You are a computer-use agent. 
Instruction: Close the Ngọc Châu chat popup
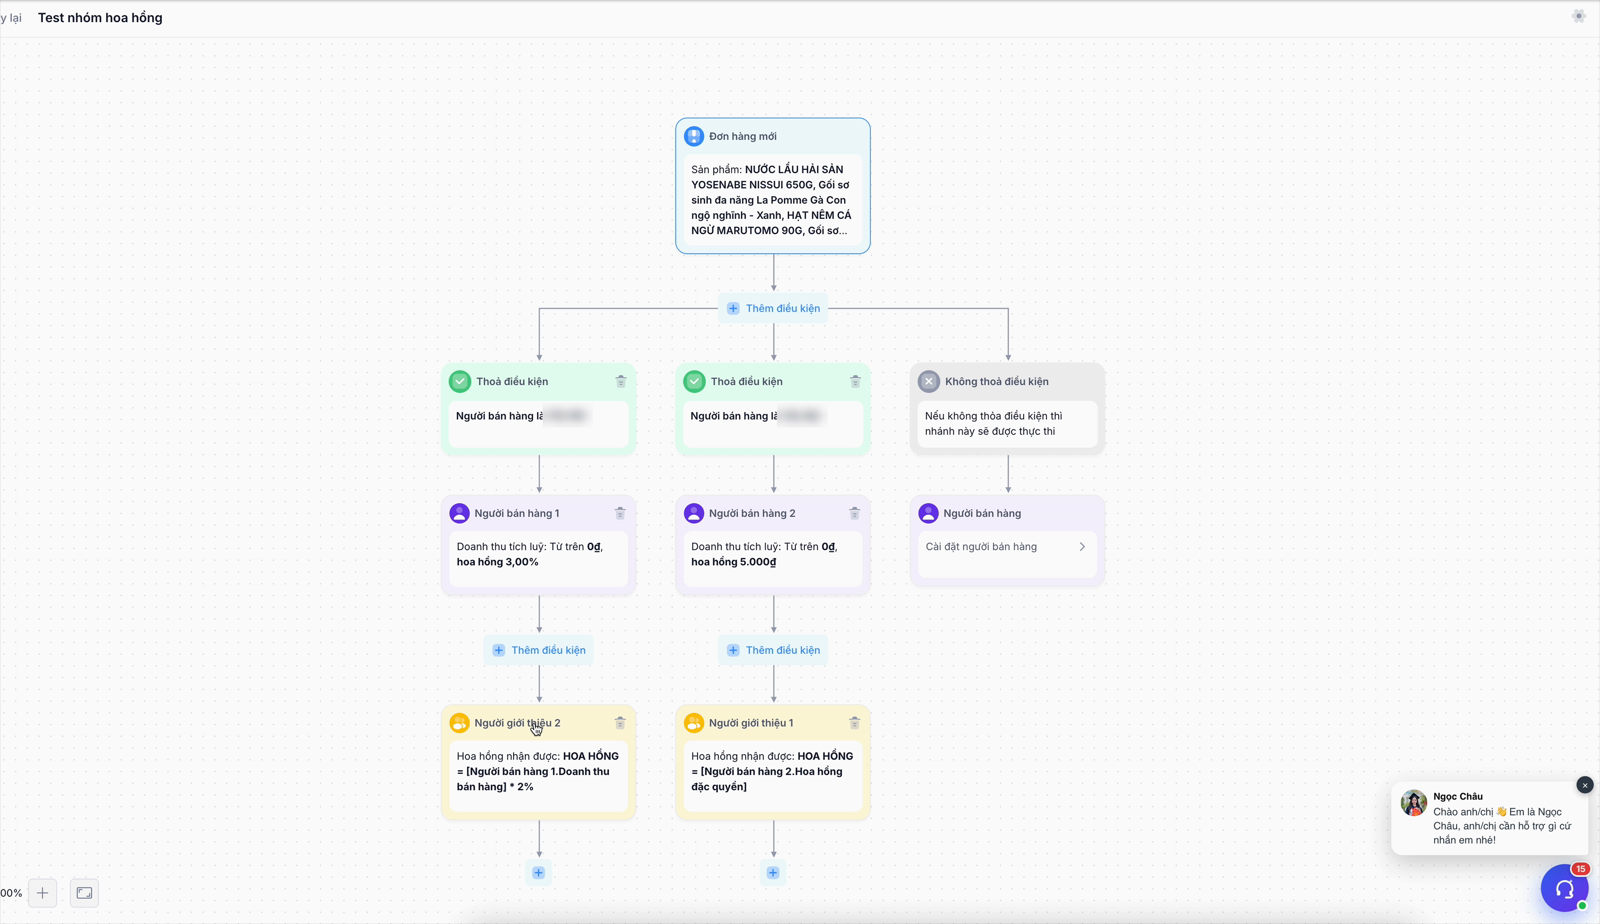1585,785
